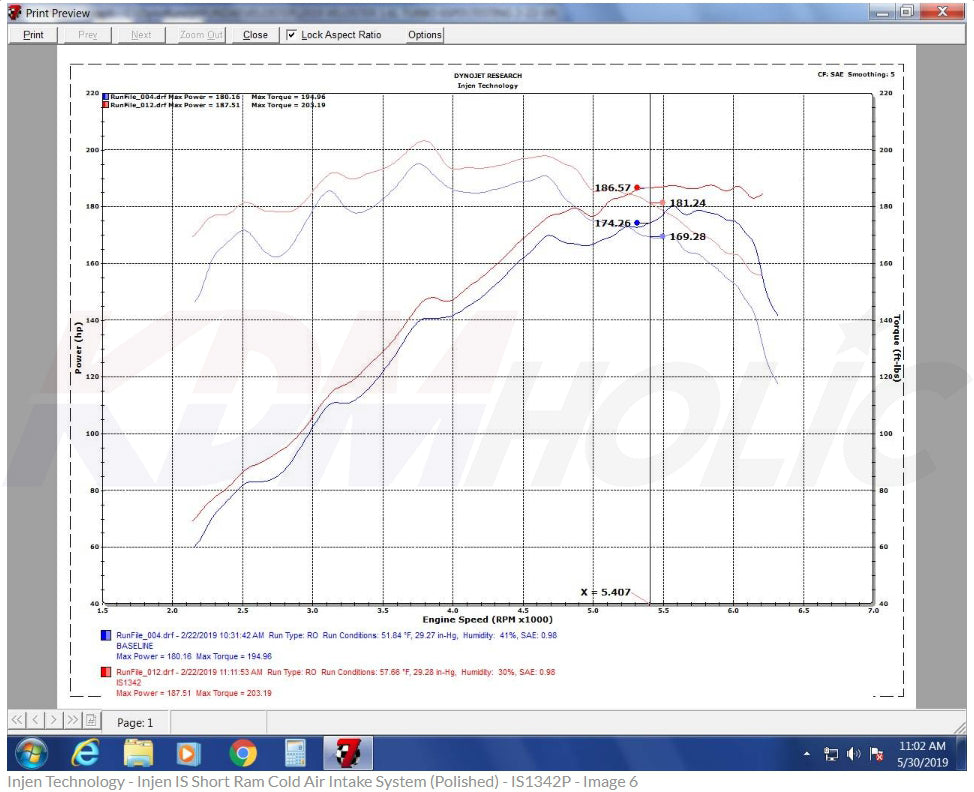The height and width of the screenshot is (792, 974).
Task: Open Calculator from the taskbar
Action: point(295,752)
